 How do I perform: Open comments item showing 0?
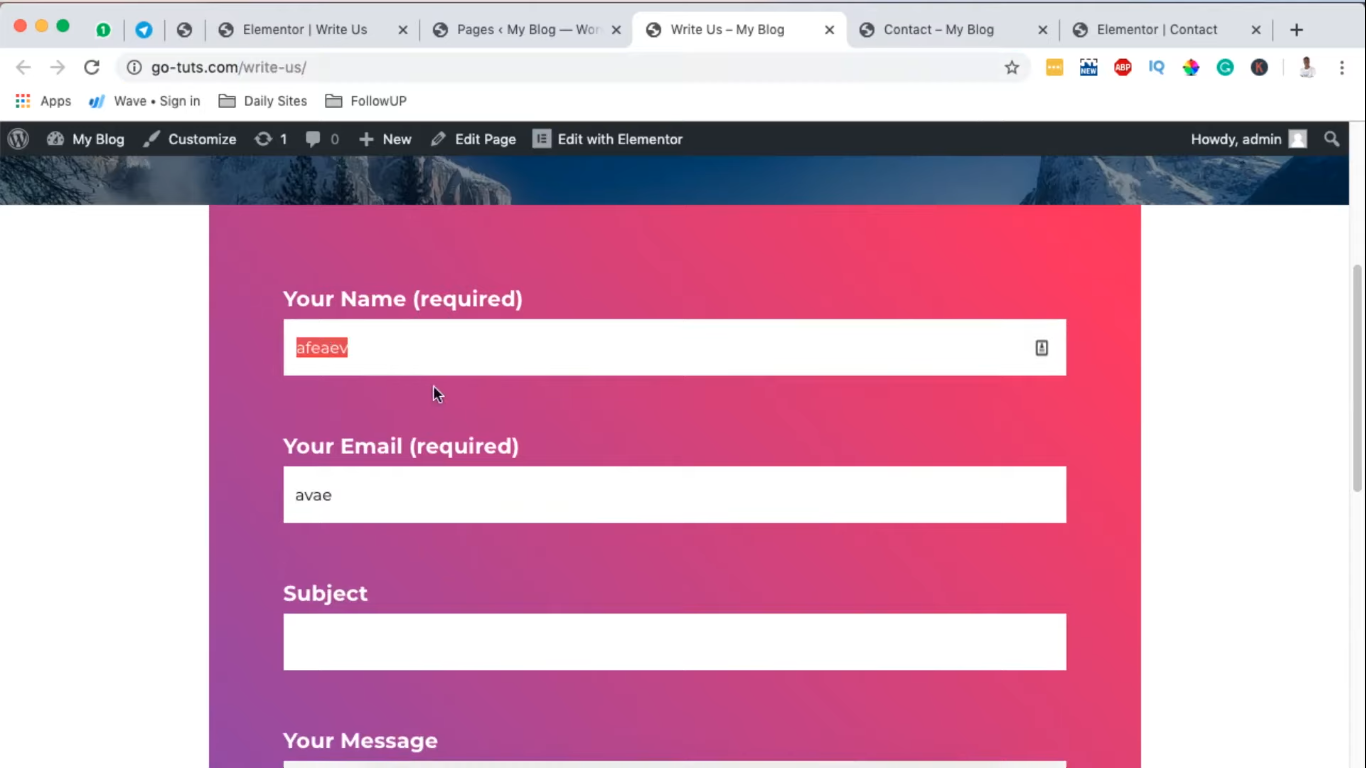coord(322,139)
